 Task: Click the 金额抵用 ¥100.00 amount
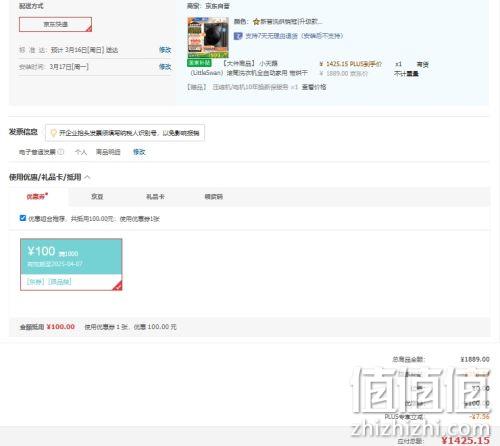(x=61, y=327)
